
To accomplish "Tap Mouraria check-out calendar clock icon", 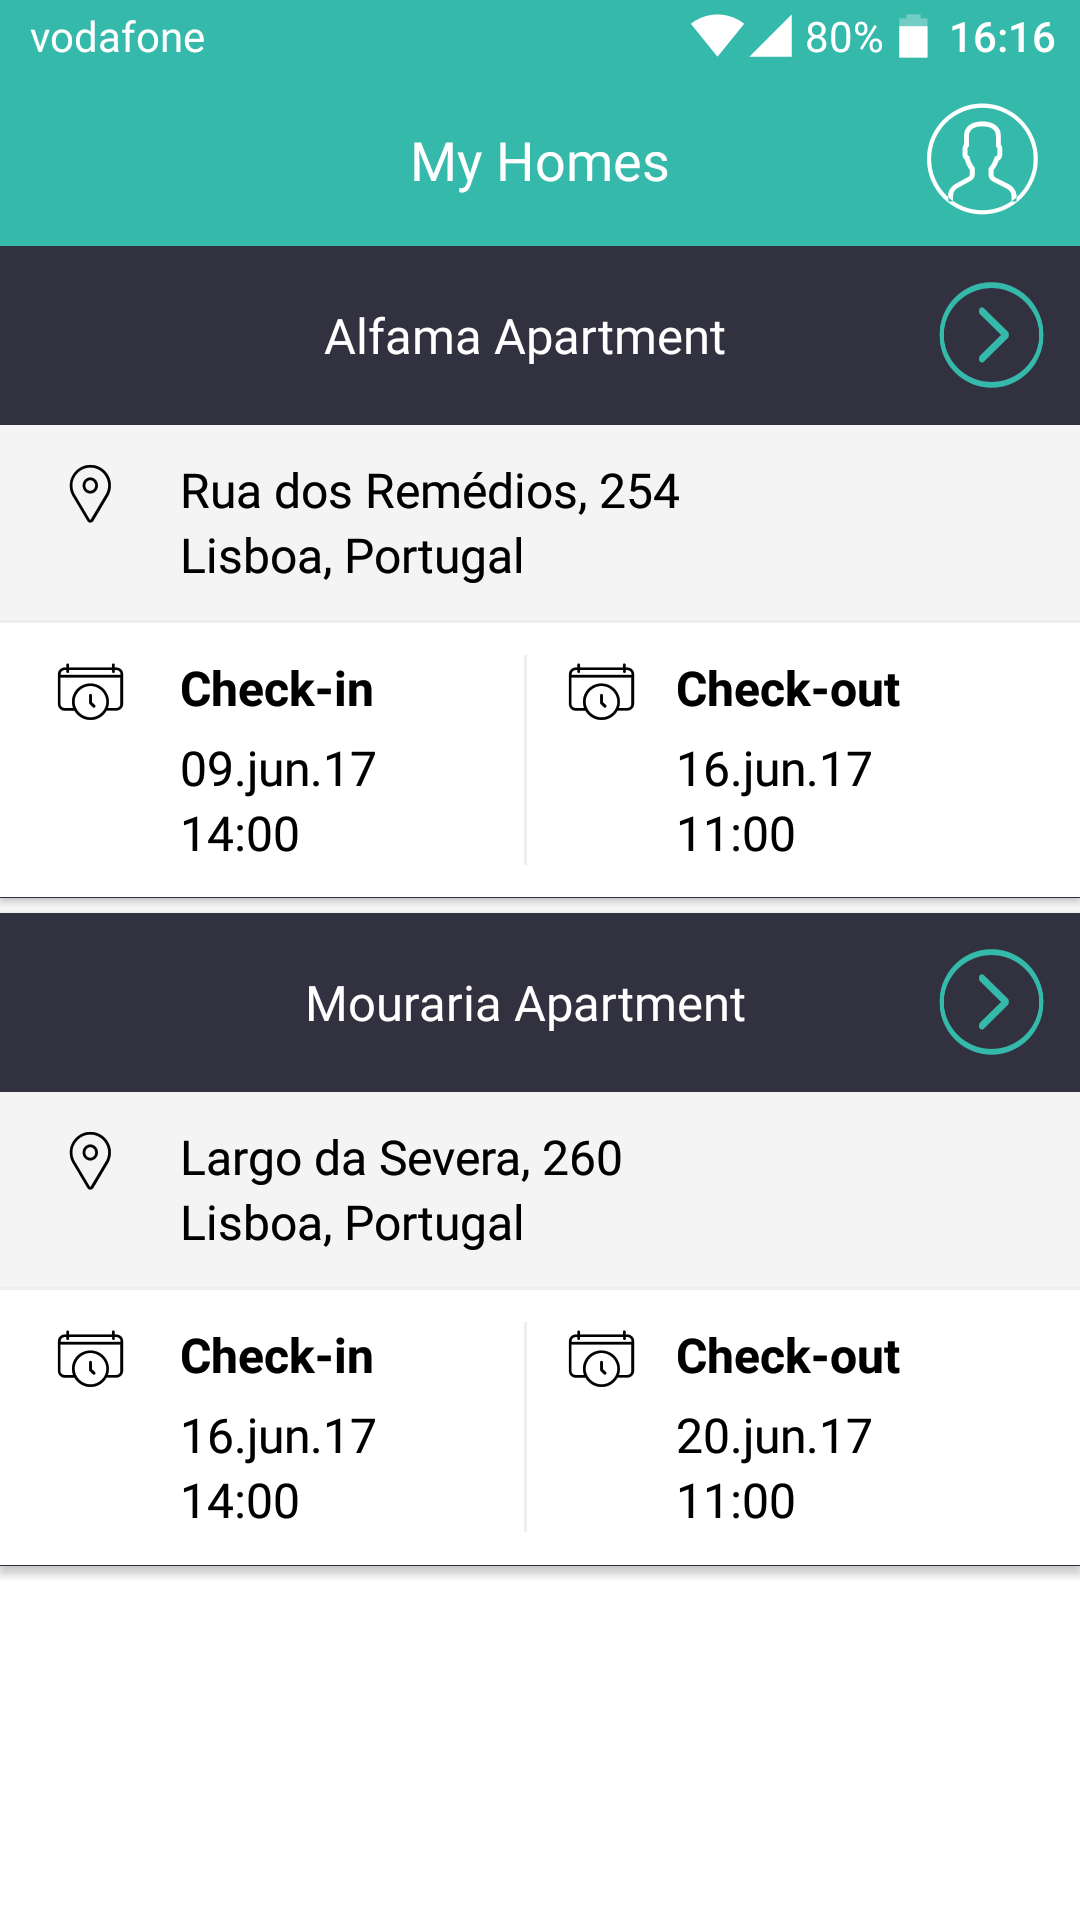I will 601,1358.
